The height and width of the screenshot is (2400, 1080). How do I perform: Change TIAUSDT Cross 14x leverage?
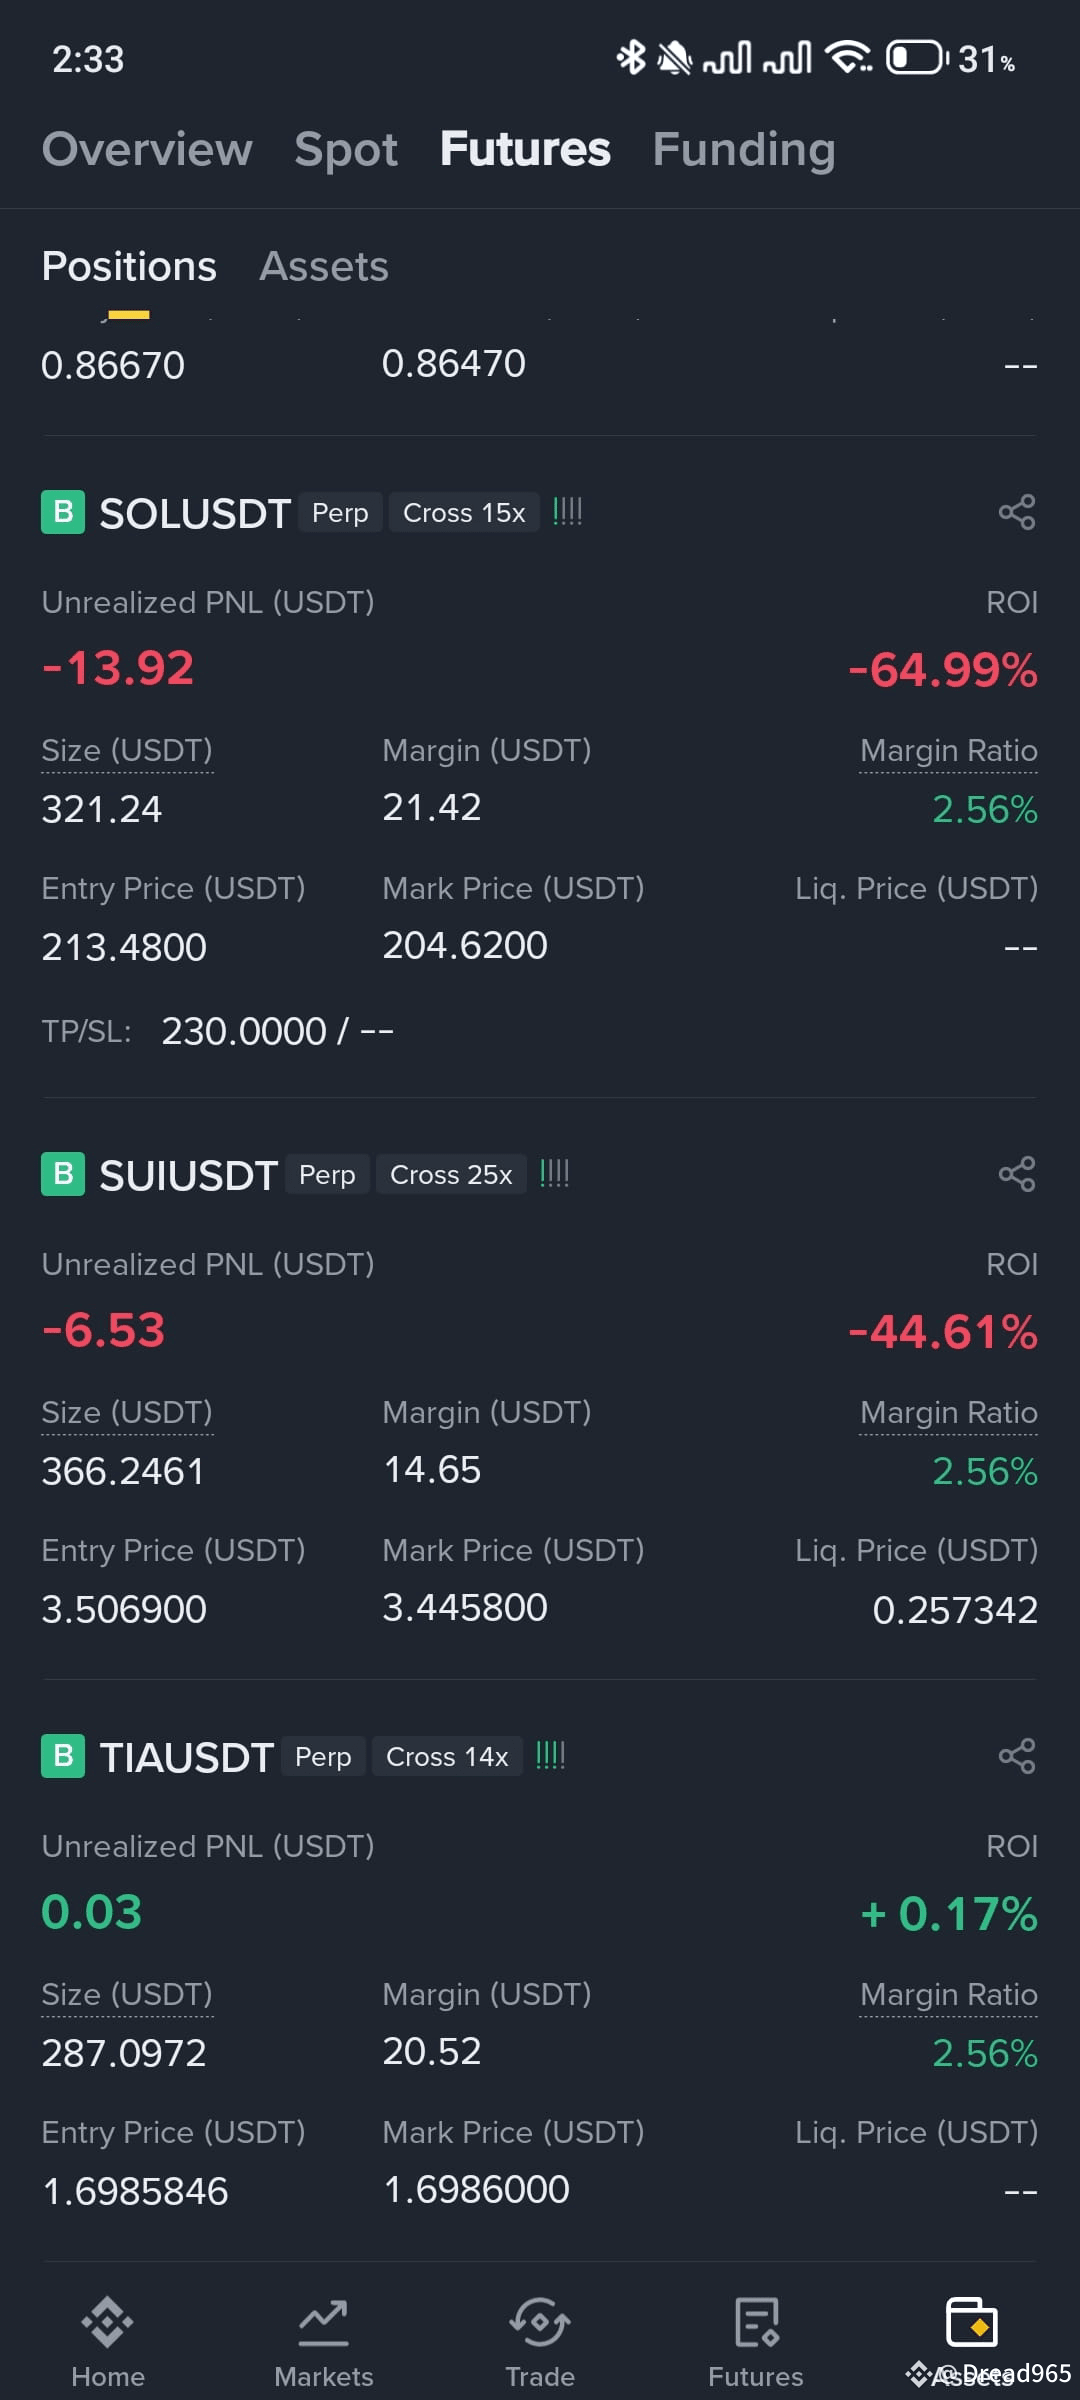click(x=447, y=1756)
